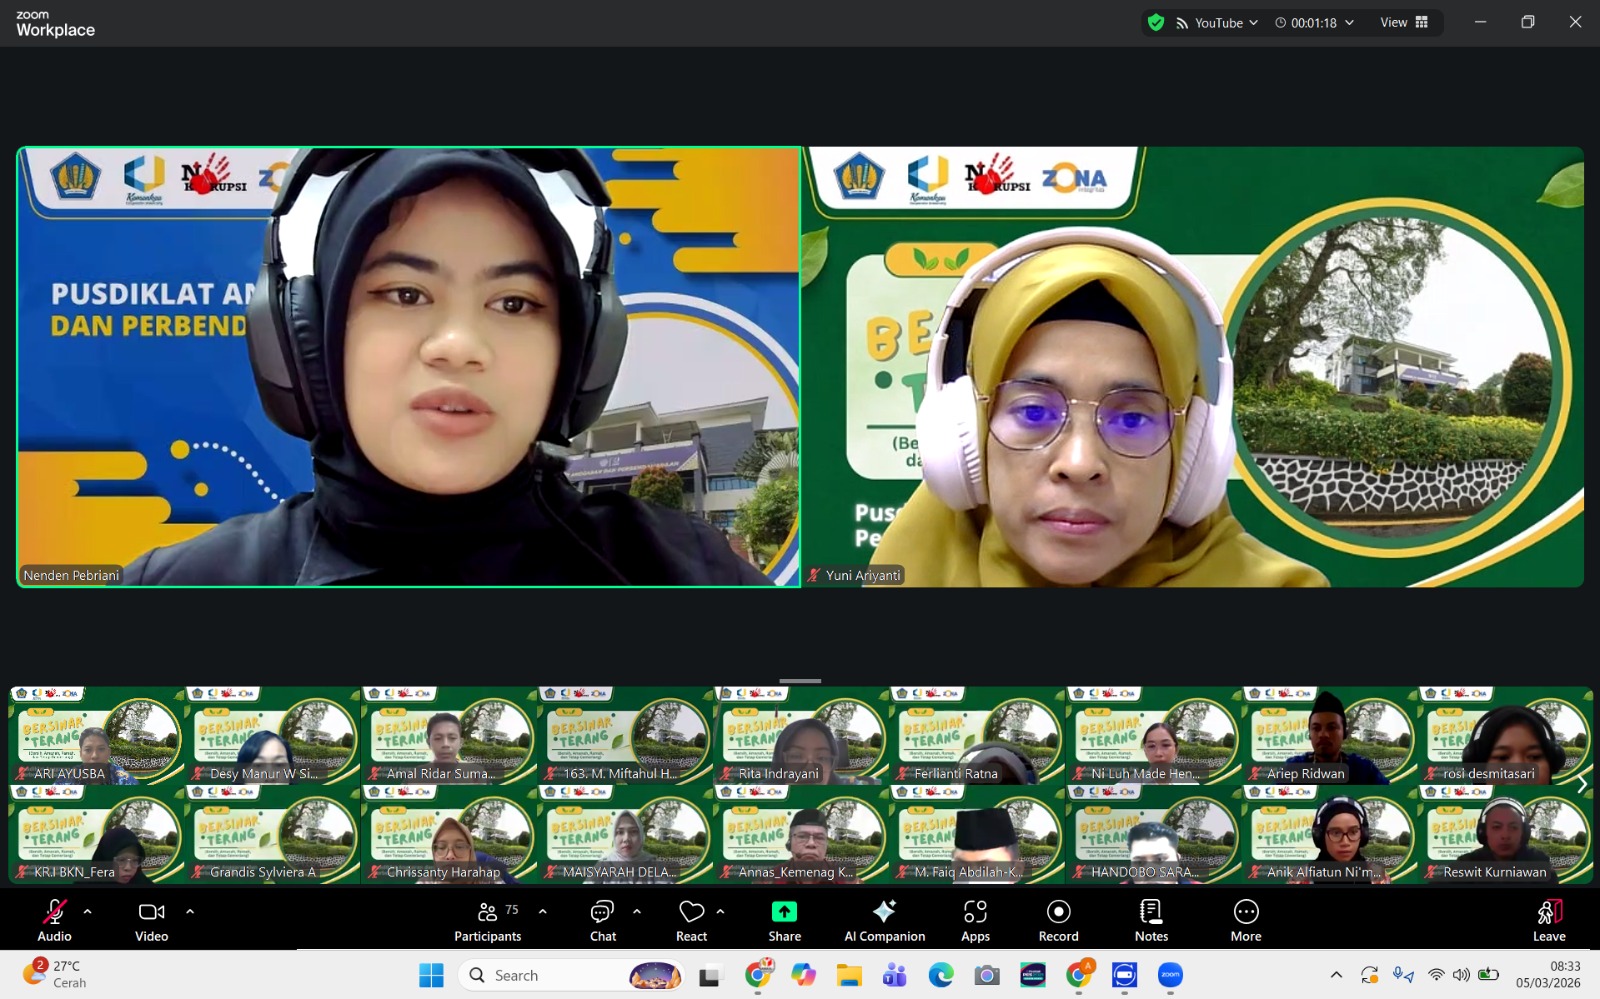1600x999 pixels.
Task: Open meeting Notes
Action: click(1151, 920)
